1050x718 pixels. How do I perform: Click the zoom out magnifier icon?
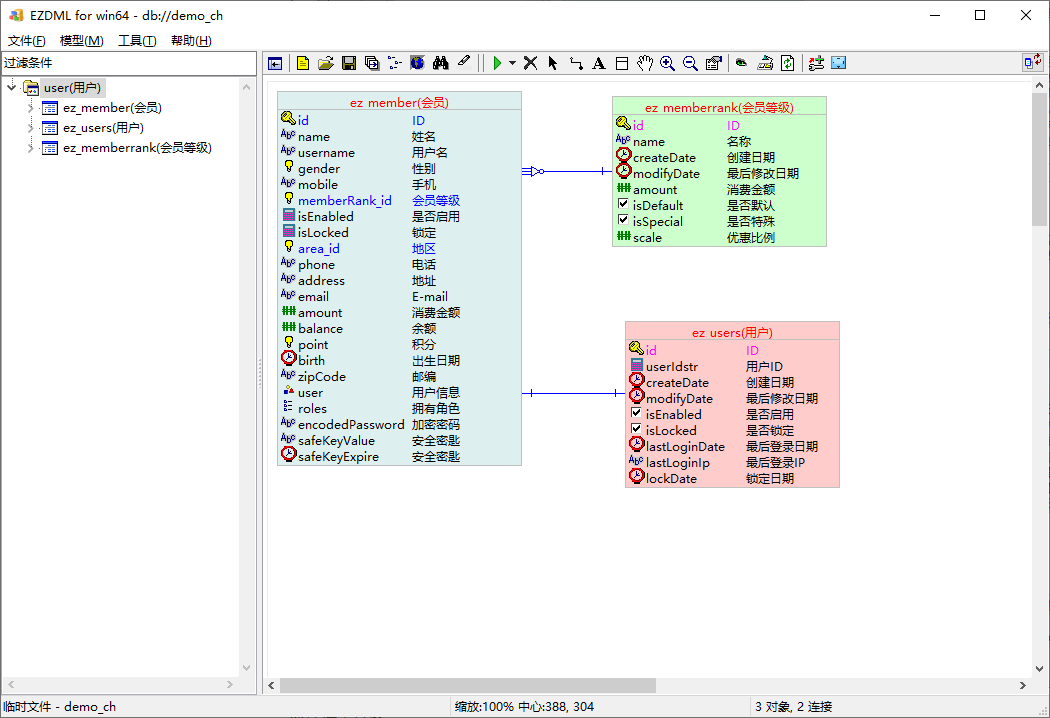690,63
